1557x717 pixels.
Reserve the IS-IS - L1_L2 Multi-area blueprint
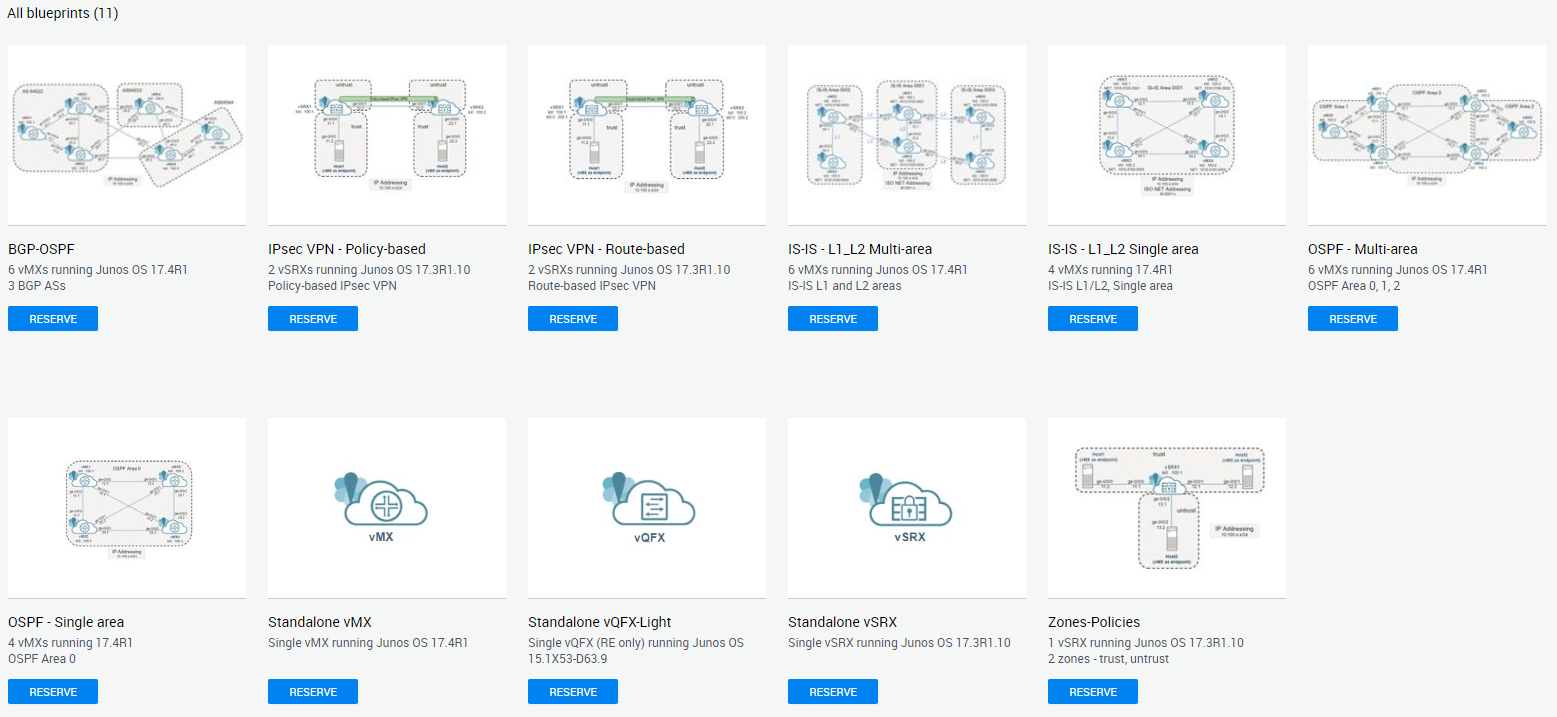pyautogui.click(x=833, y=319)
